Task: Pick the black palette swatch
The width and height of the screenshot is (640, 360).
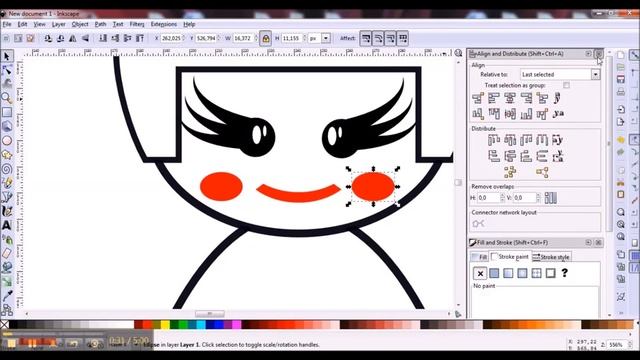Action: (13, 324)
